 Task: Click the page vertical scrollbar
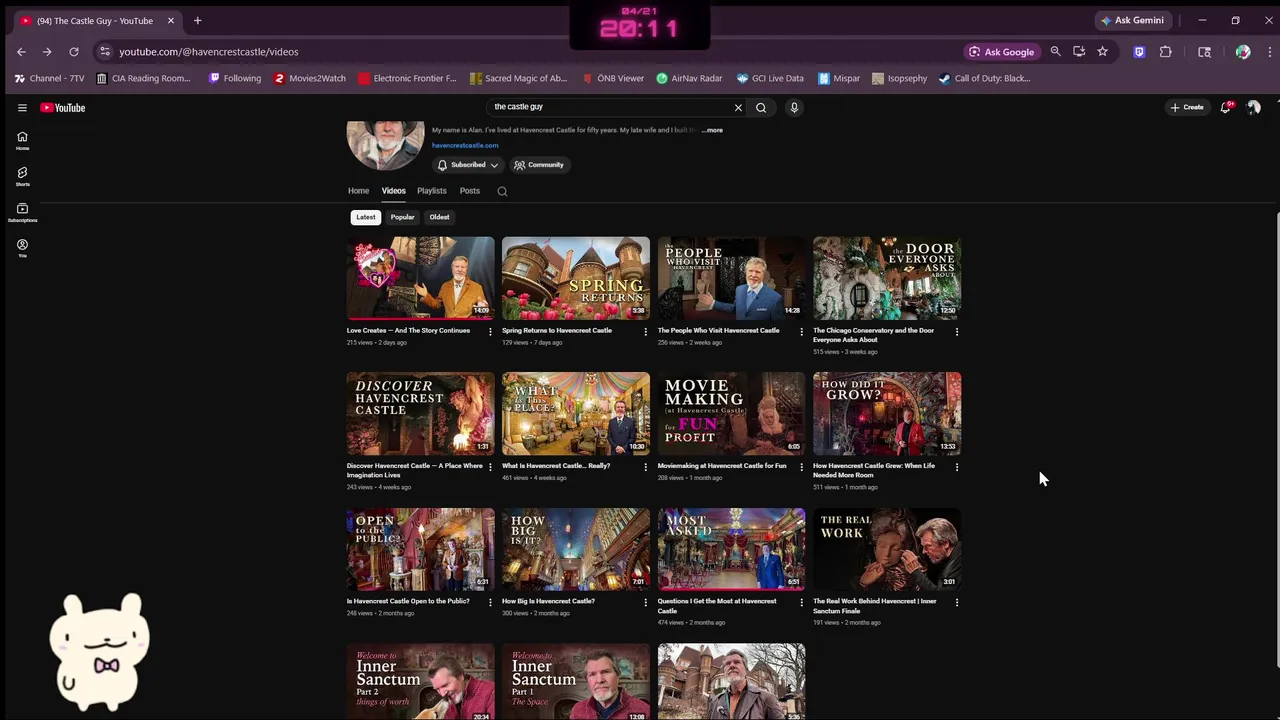point(1276,440)
